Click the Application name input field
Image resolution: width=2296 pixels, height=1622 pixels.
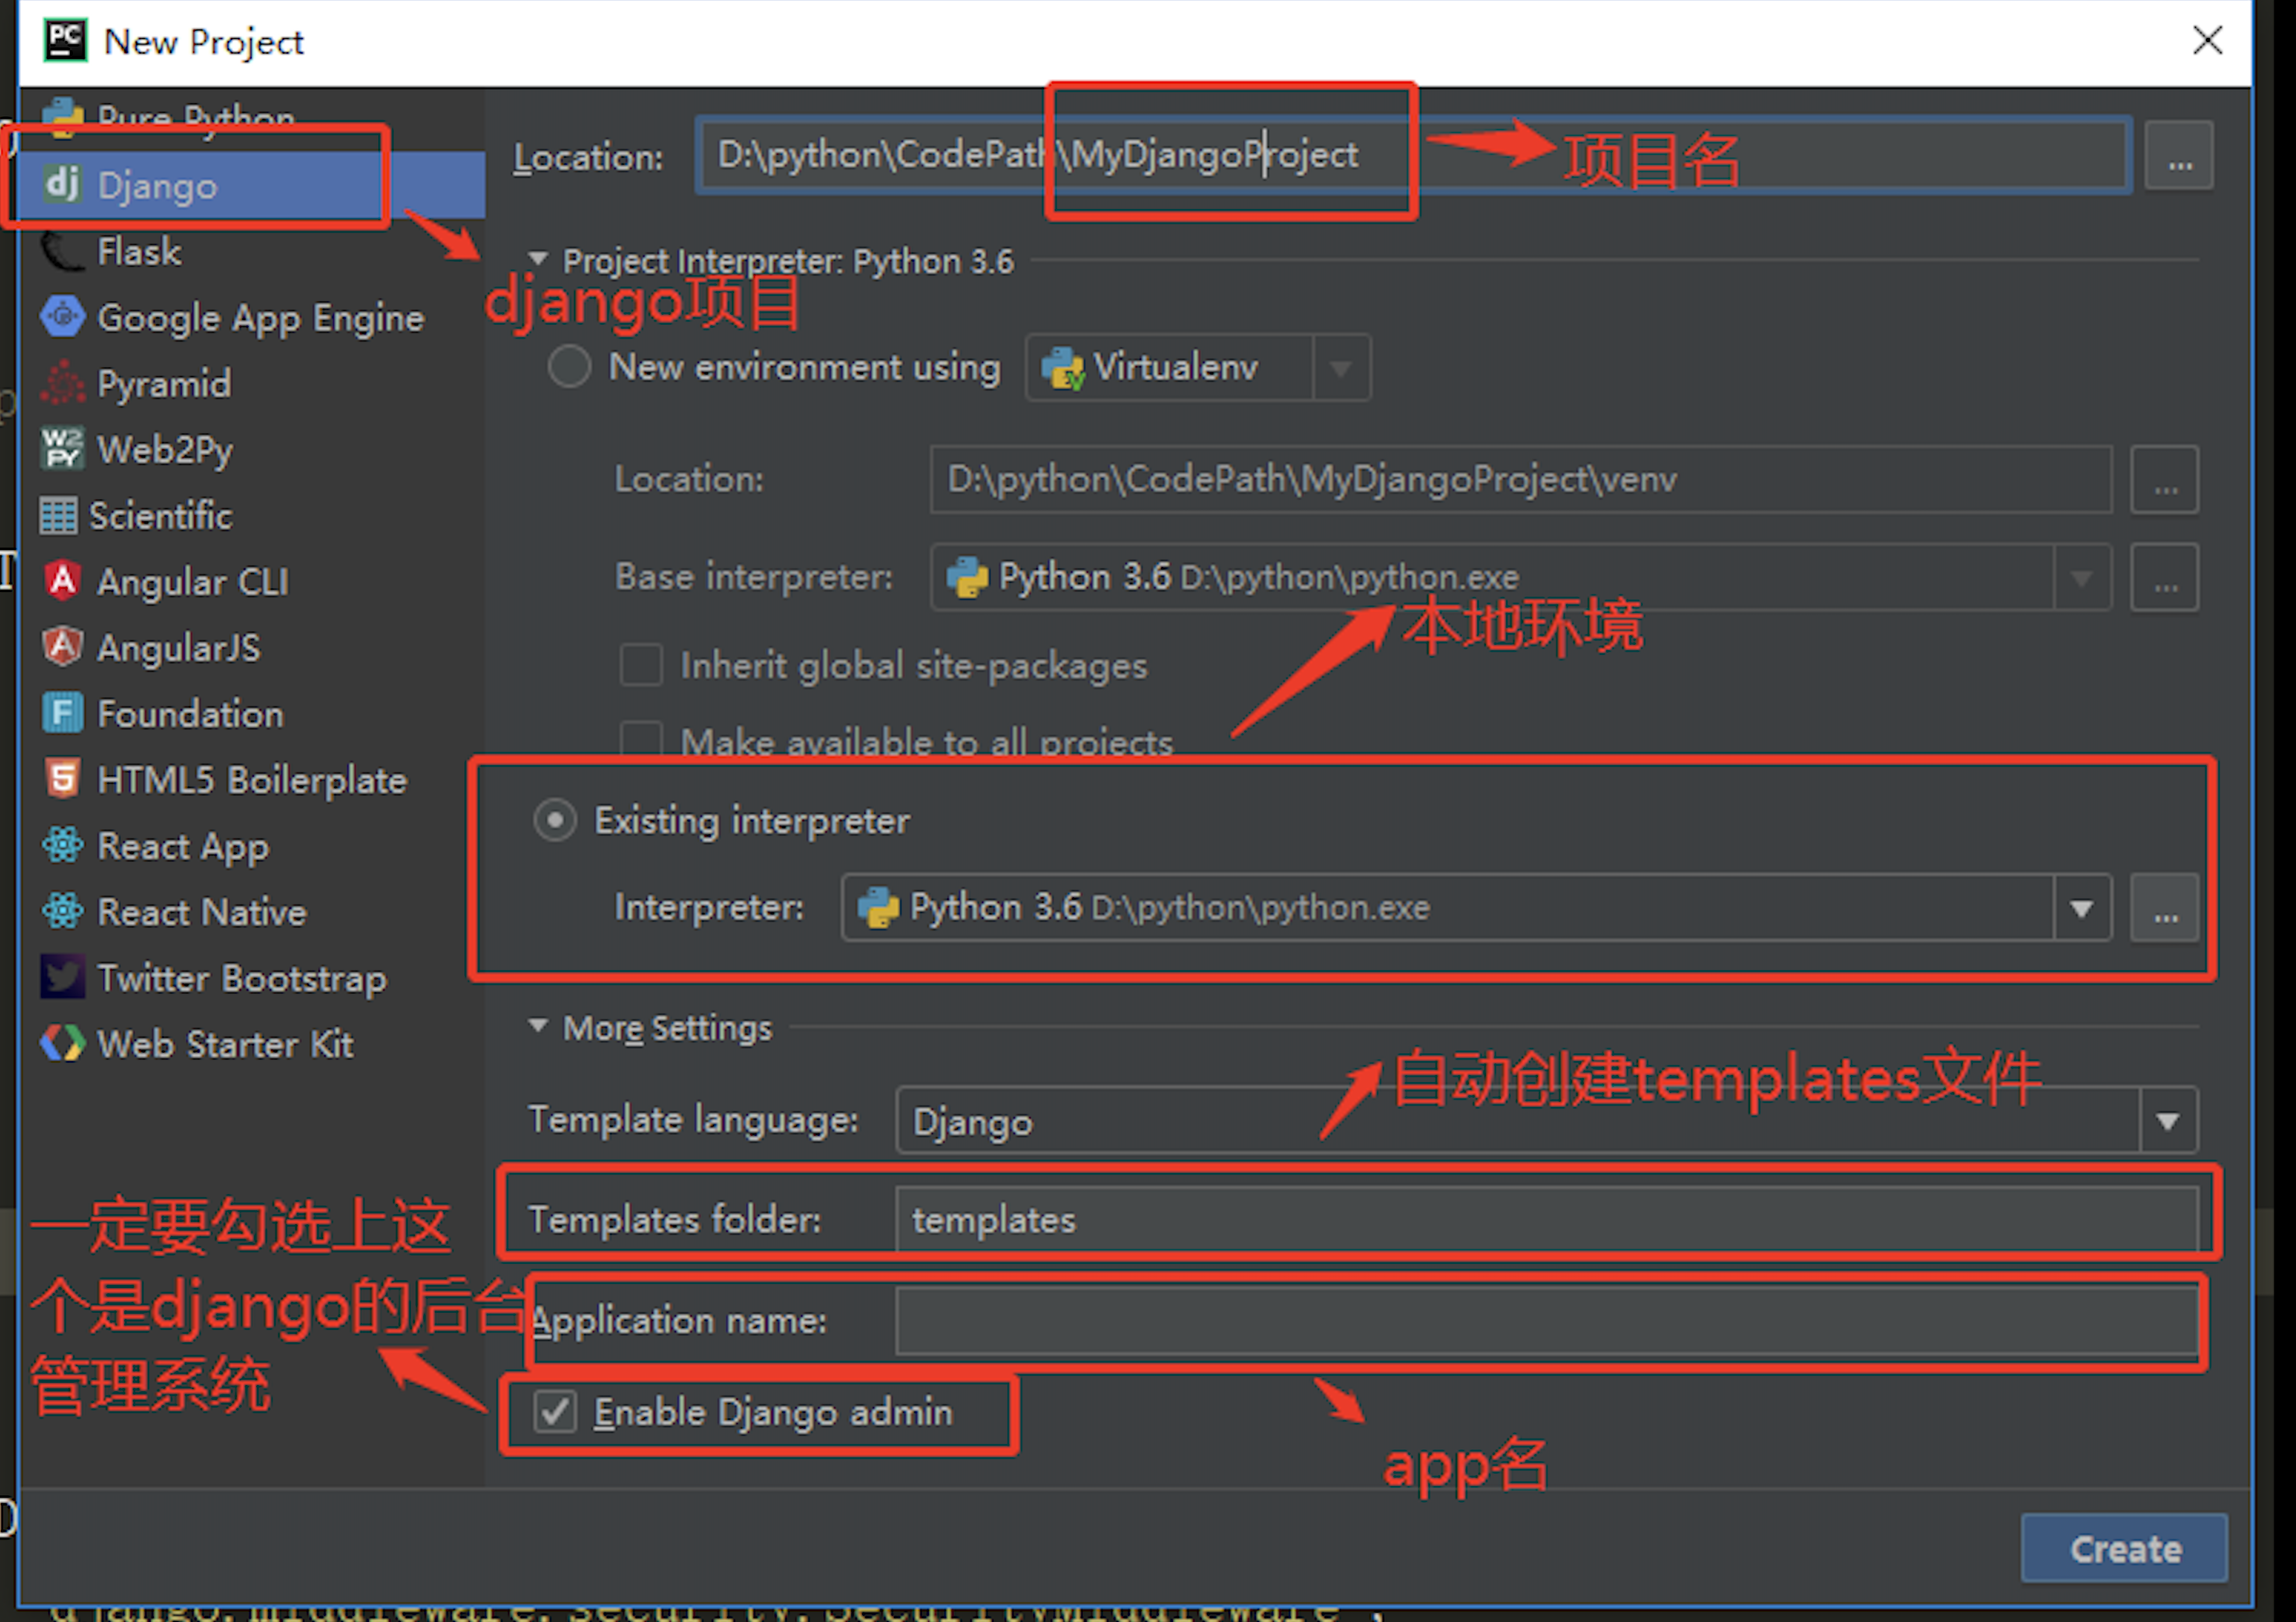1547,1320
